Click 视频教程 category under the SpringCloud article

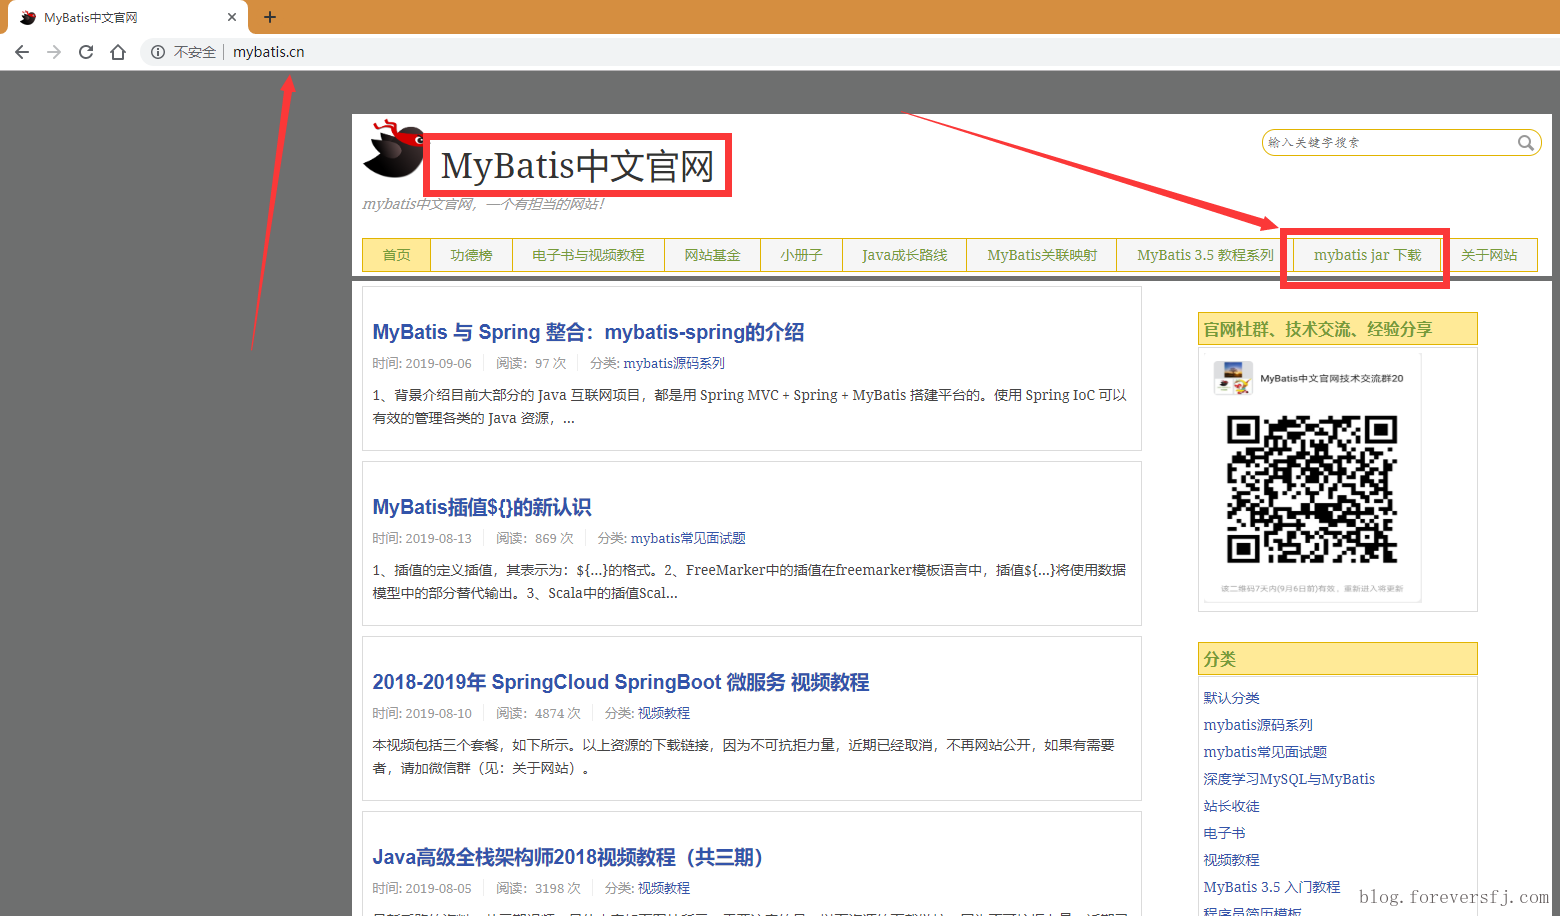664,713
